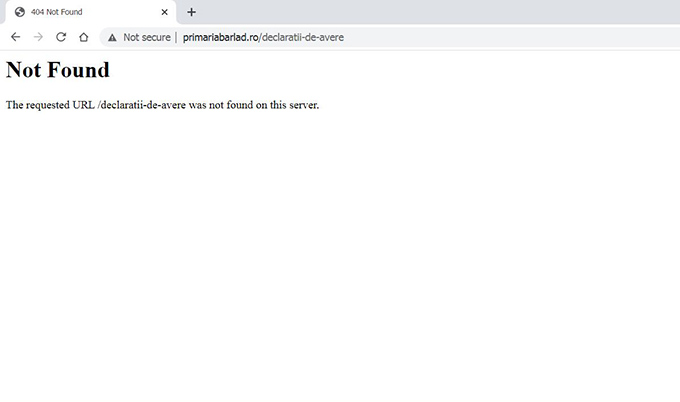This screenshot has height=402, width=680.
Task: Click the Not Found heading
Action: pyautogui.click(x=58, y=70)
